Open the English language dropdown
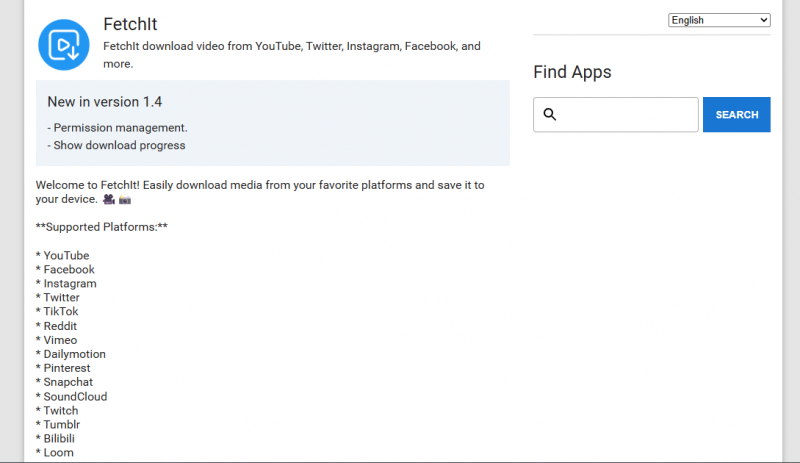This screenshot has height=463, width=800. pyautogui.click(x=719, y=20)
